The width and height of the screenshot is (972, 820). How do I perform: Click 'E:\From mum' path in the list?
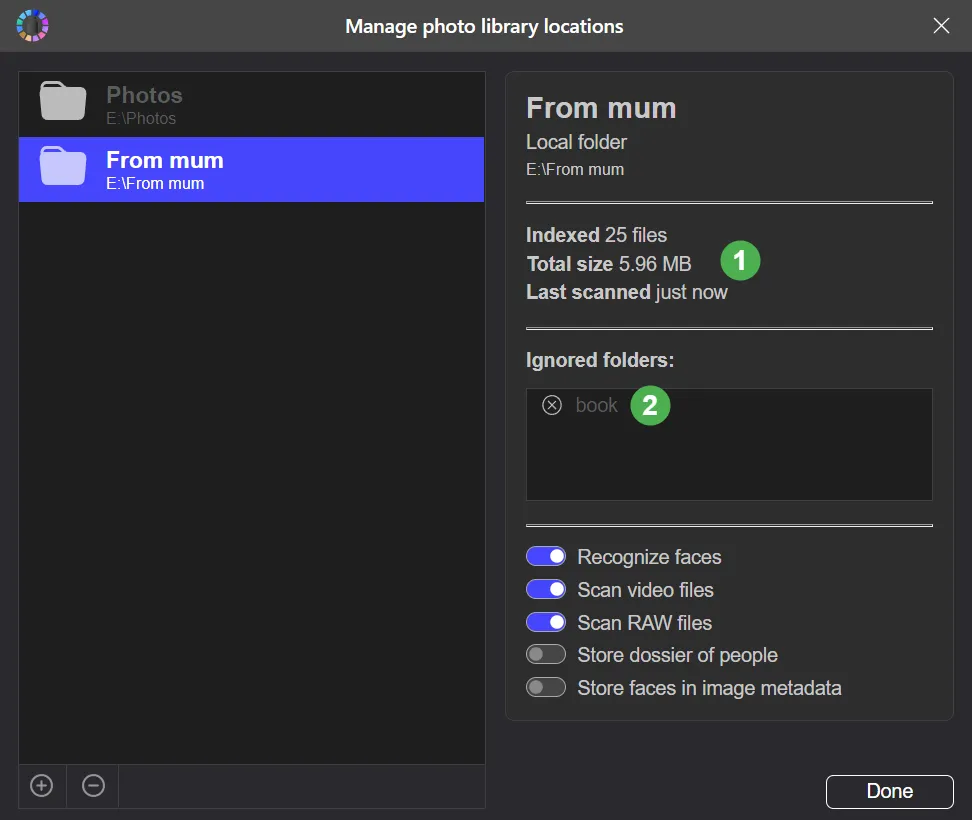coord(155,183)
